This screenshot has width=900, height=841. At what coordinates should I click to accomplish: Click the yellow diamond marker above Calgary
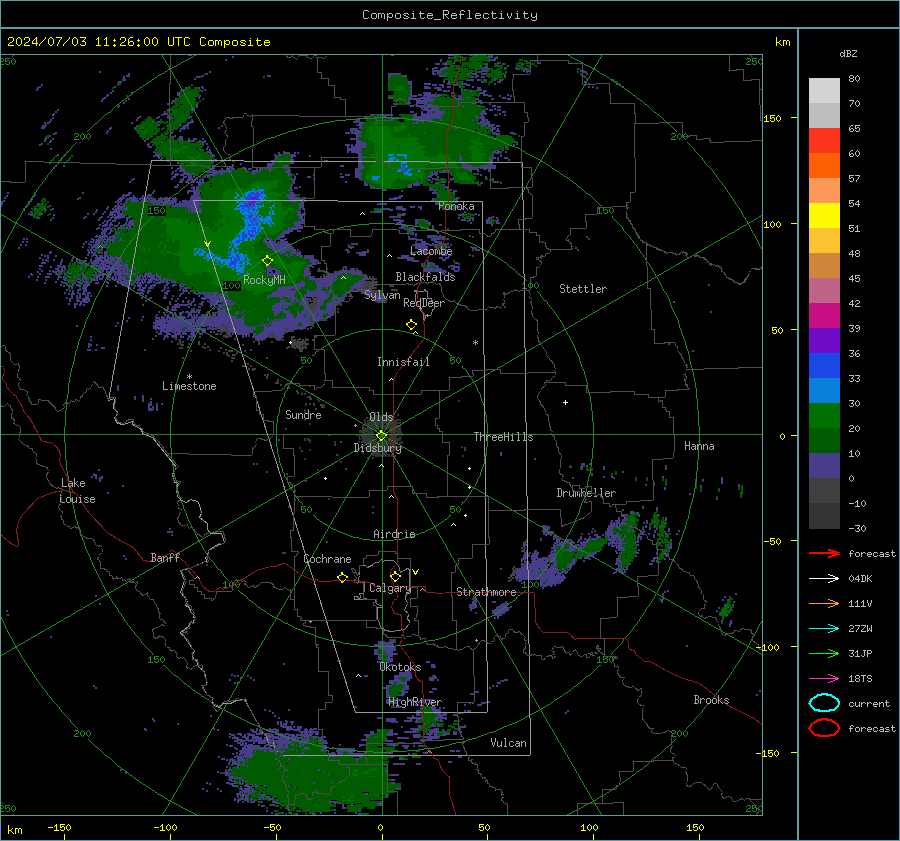click(x=395, y=576)
